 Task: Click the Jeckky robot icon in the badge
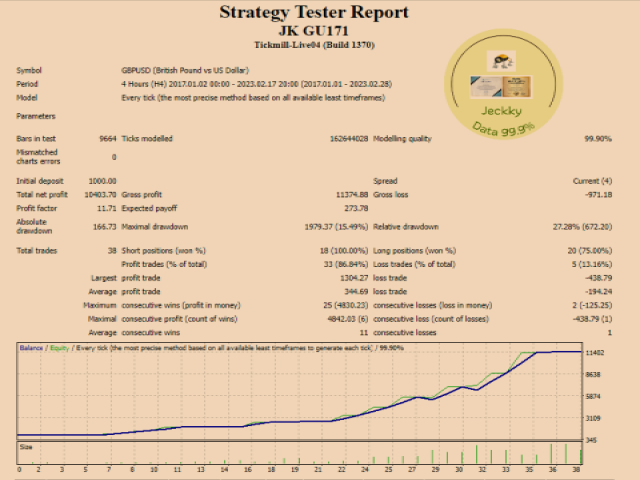coord(501,61)
